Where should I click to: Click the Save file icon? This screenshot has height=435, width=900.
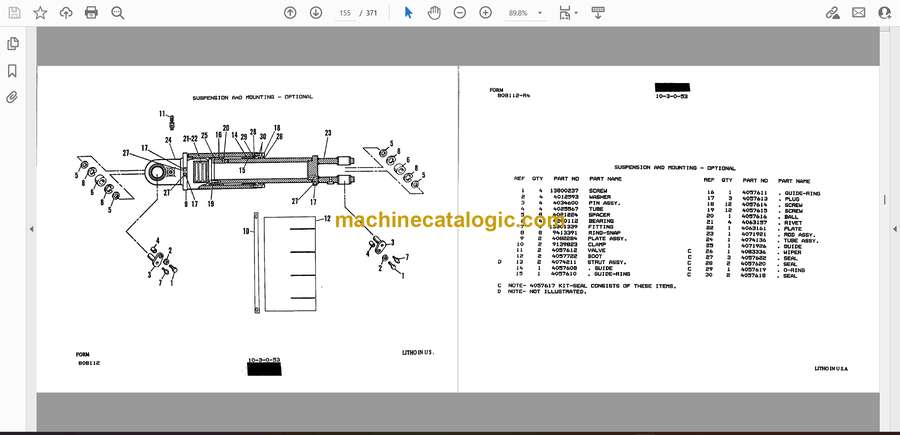click(x=14, y=13)
